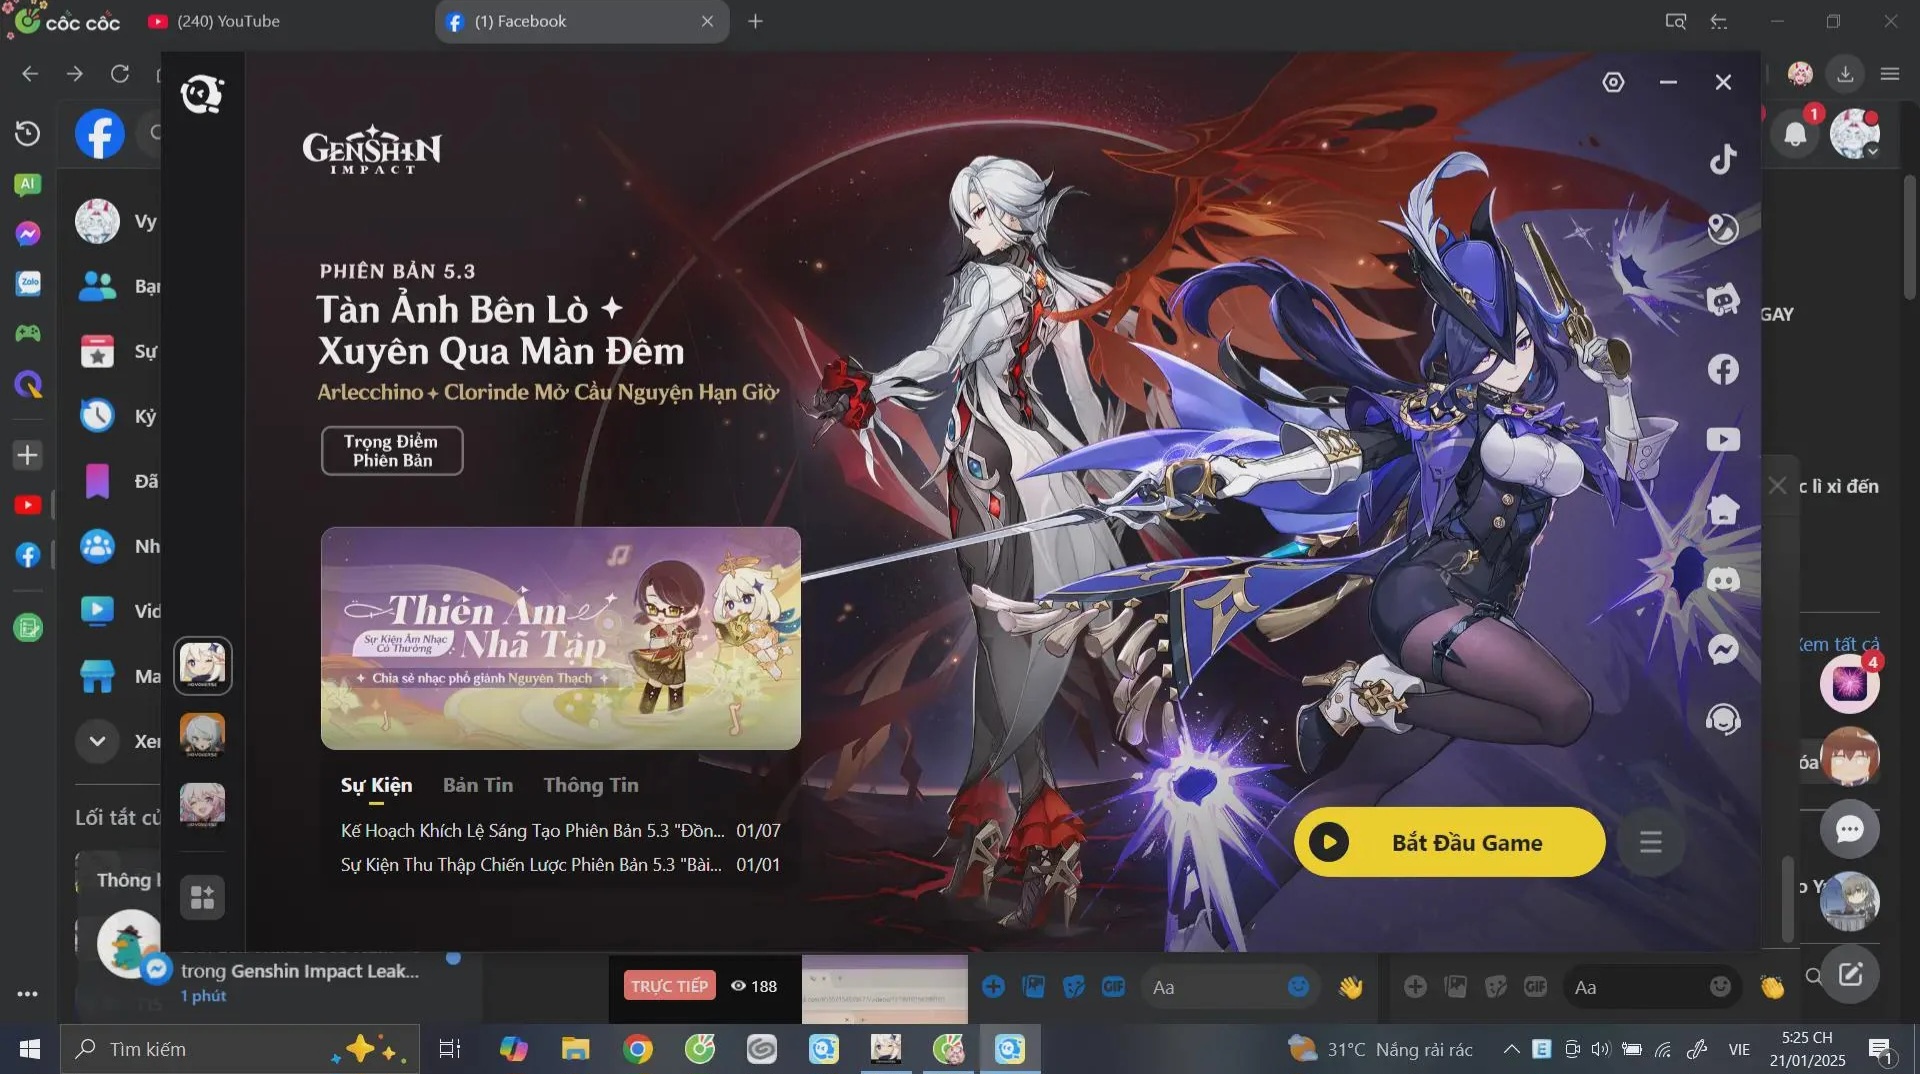1920x1074 pixels.
Task: Open the Facebook notifications bell
Action: [x=1796, y=134]
